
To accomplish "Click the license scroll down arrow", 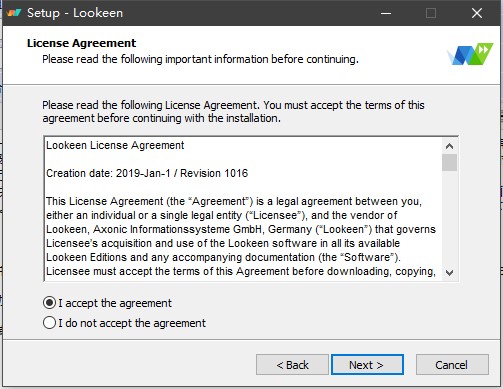I will [x=449, y=273].
